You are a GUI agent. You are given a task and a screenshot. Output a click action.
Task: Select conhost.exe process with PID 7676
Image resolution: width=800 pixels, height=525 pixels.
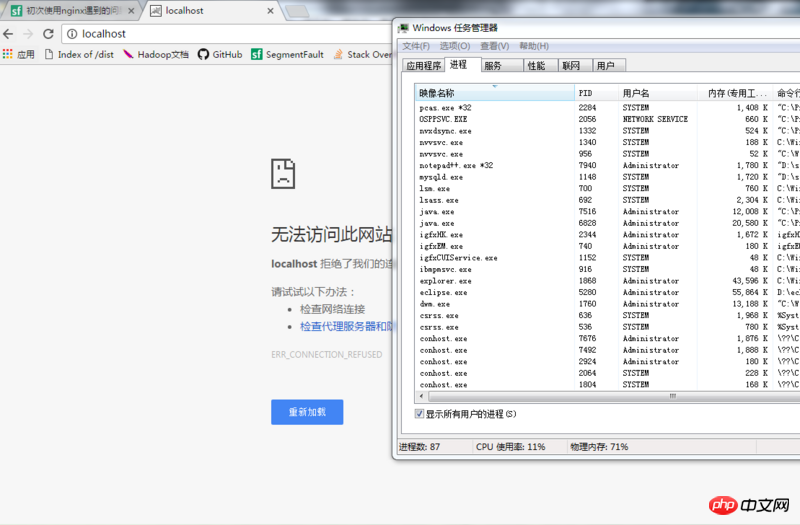(x=607, y=338)
